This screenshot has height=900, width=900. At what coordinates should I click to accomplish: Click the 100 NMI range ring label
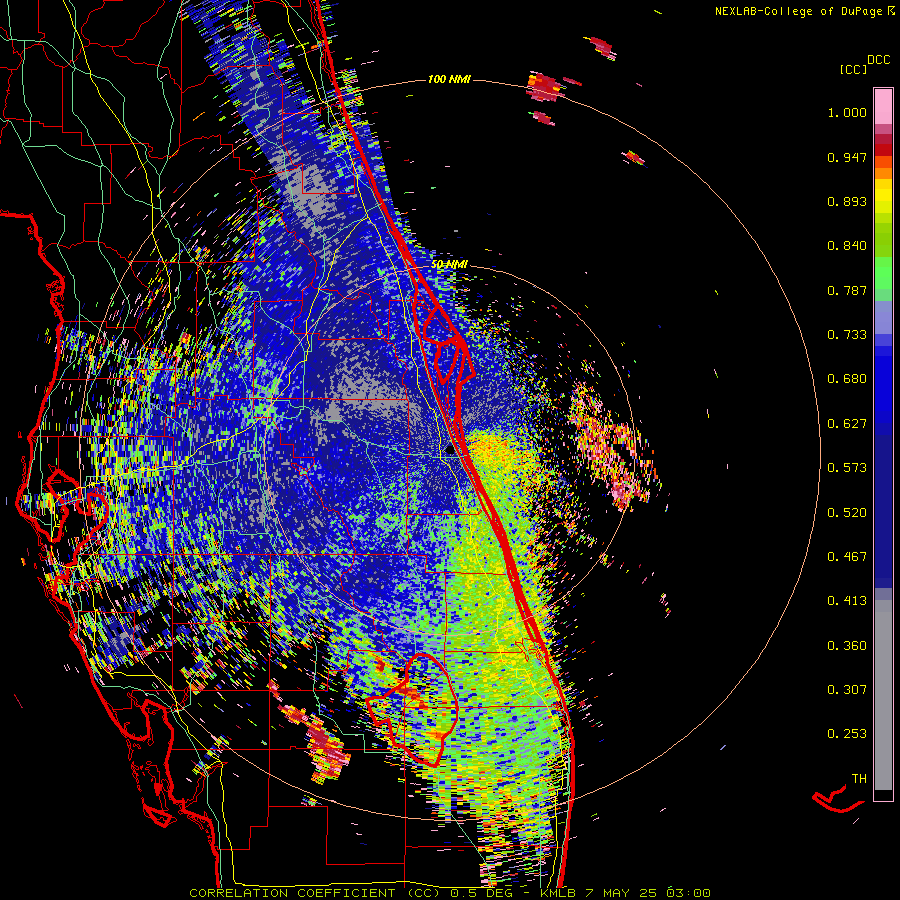[449, 79]
